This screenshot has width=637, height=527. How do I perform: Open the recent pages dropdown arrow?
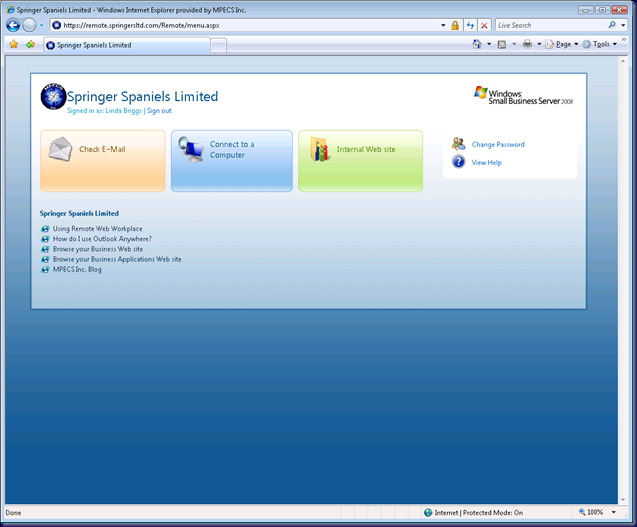[x=41, y=25]
